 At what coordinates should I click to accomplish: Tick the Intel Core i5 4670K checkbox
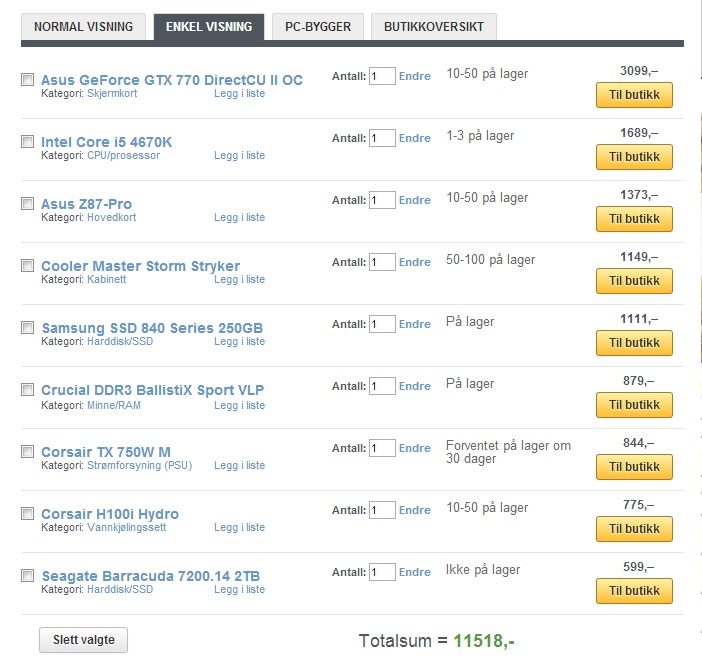point(28,142)
